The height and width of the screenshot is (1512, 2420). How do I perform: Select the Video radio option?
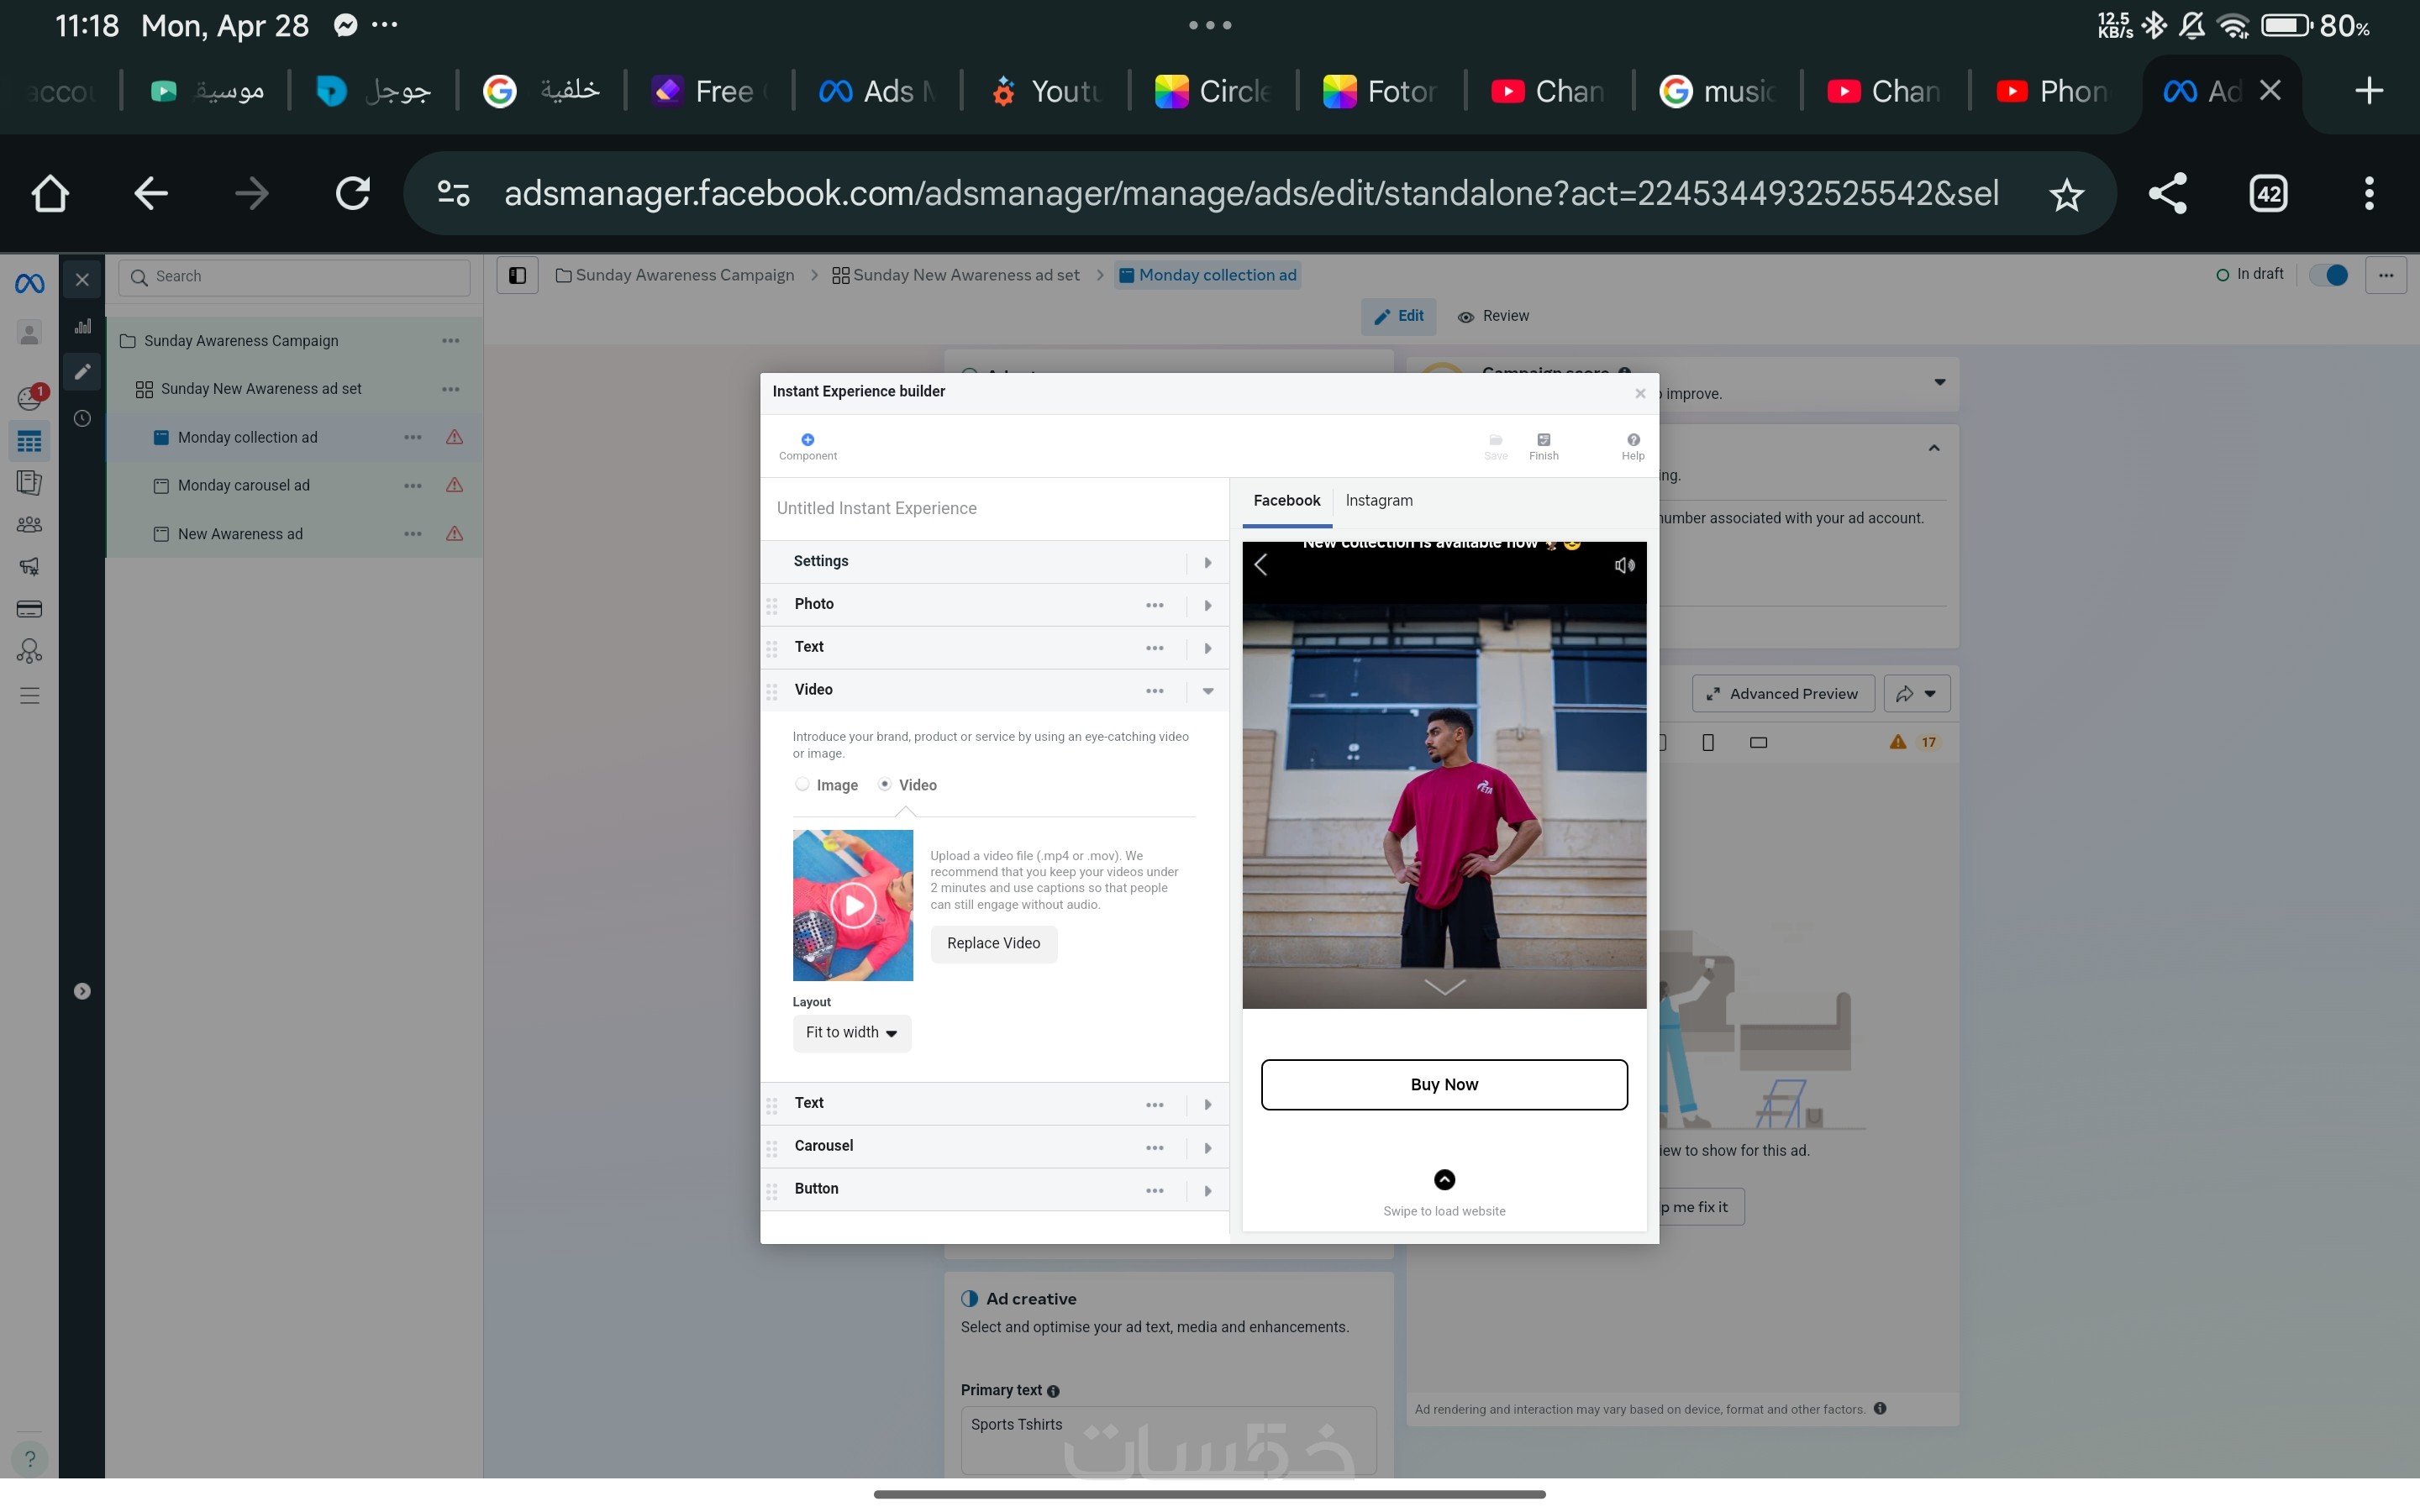885,785
